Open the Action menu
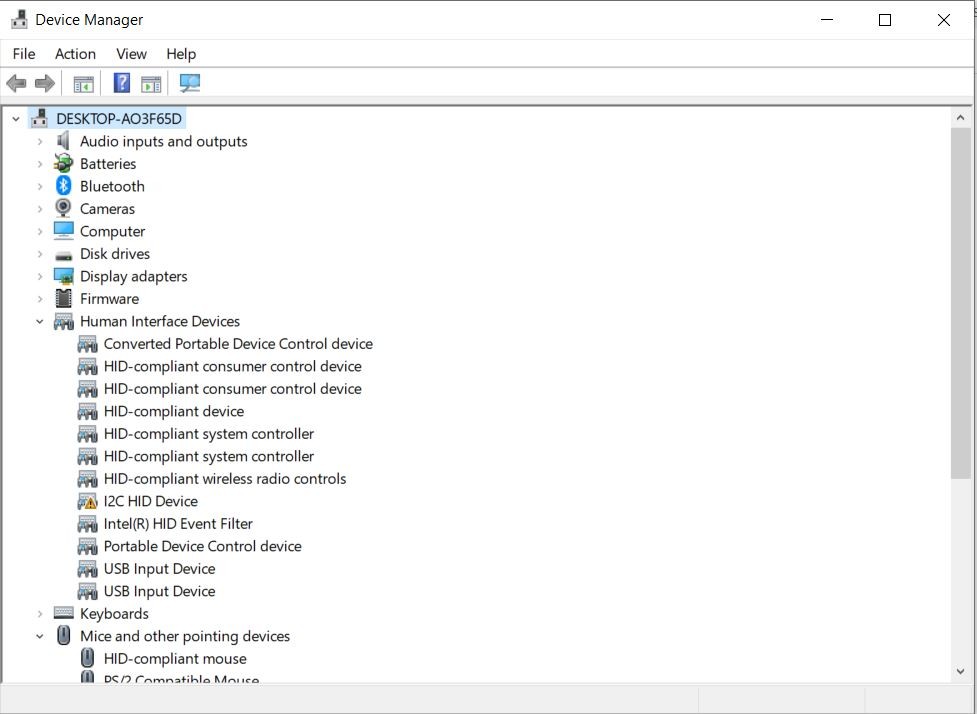This screenshot has width=977, height=714. [x=75, y=54]
